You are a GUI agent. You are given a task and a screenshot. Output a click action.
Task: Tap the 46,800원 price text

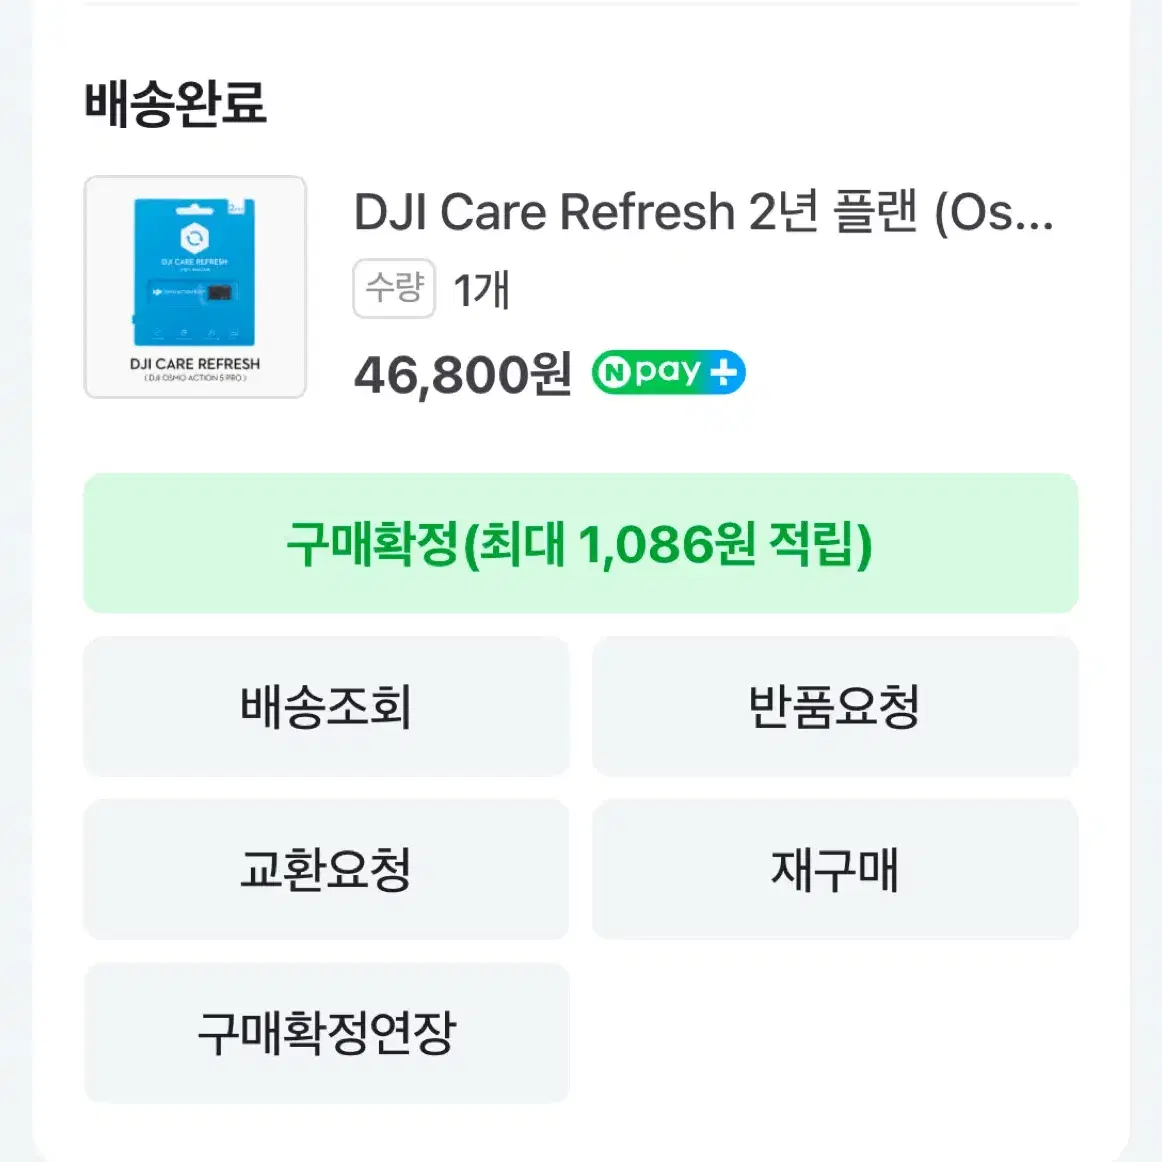point(462,374)
